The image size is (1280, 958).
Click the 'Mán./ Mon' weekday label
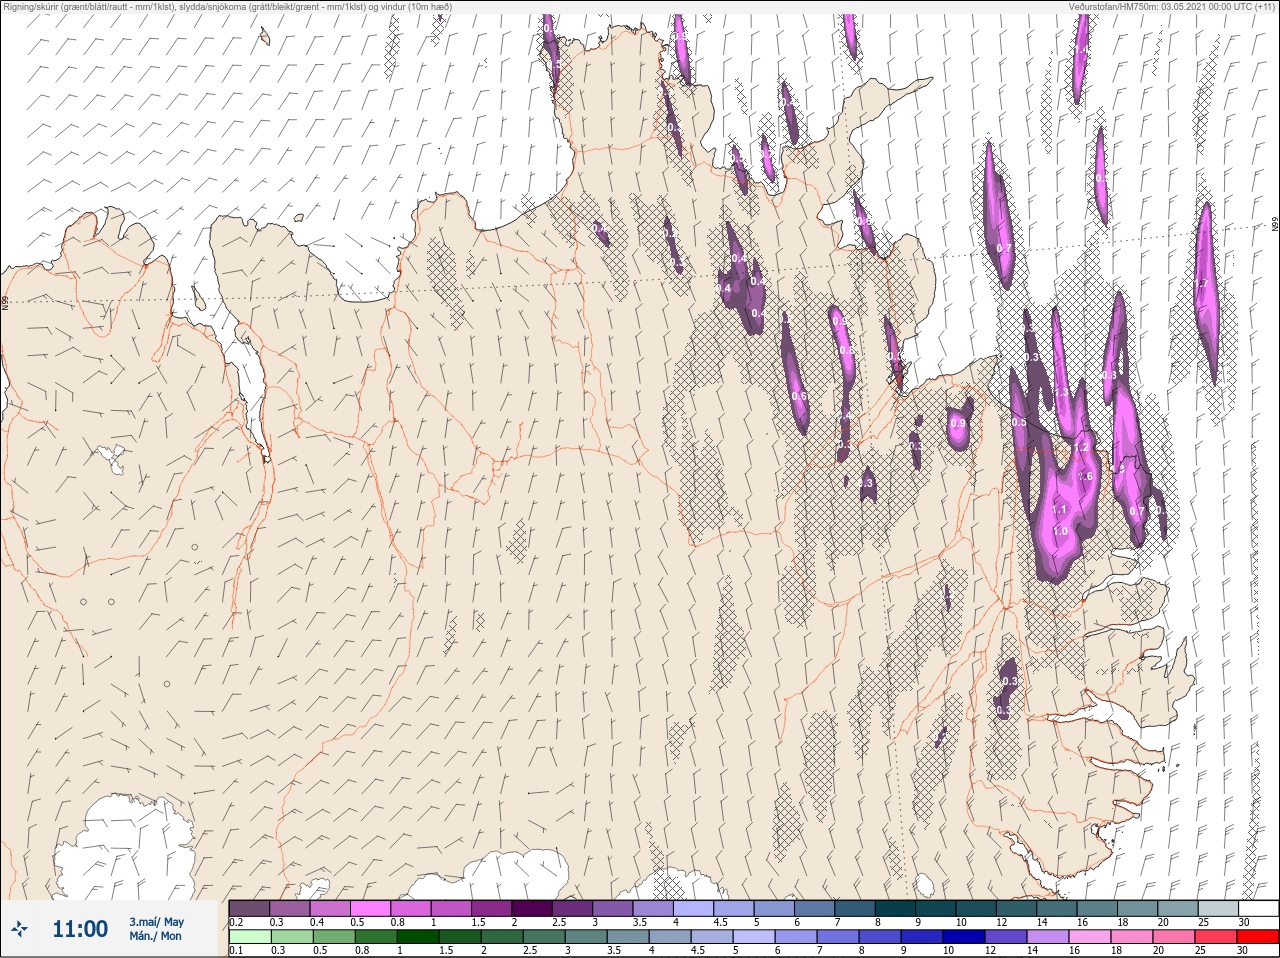point(156,937)
